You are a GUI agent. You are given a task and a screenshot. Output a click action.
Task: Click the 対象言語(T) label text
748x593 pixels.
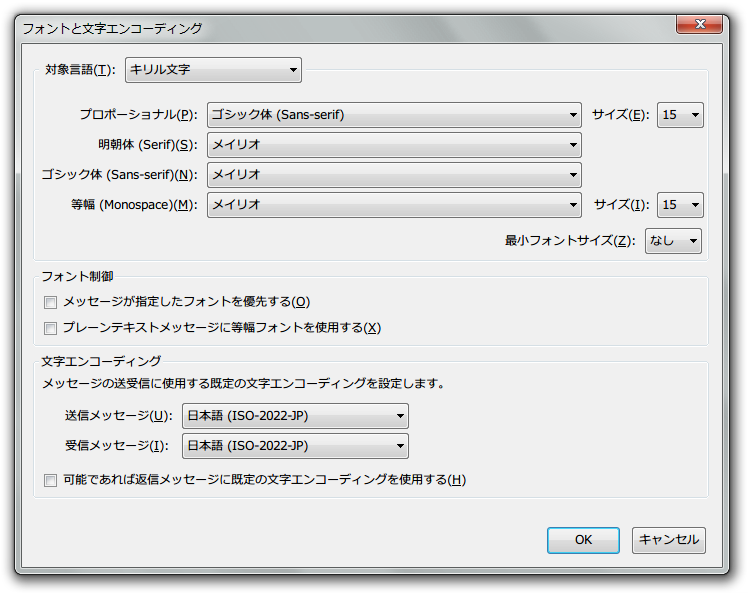click(x=79, y=70)
